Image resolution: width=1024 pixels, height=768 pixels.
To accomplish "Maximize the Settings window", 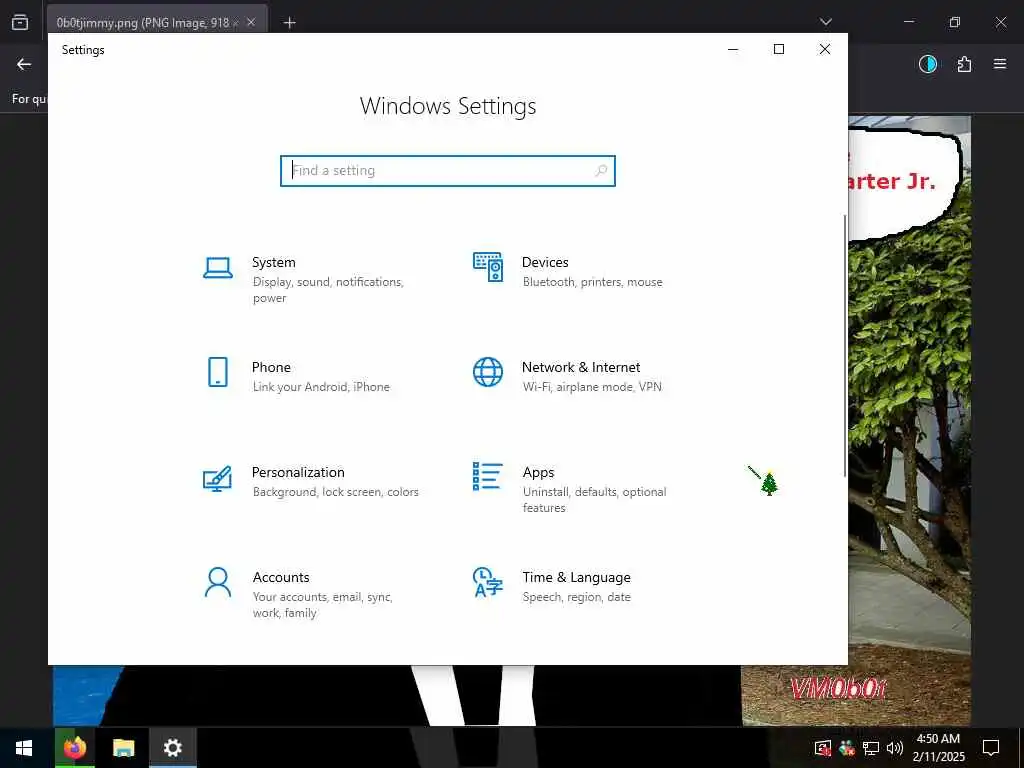I will pyautogui.click(x=778, y=50).
